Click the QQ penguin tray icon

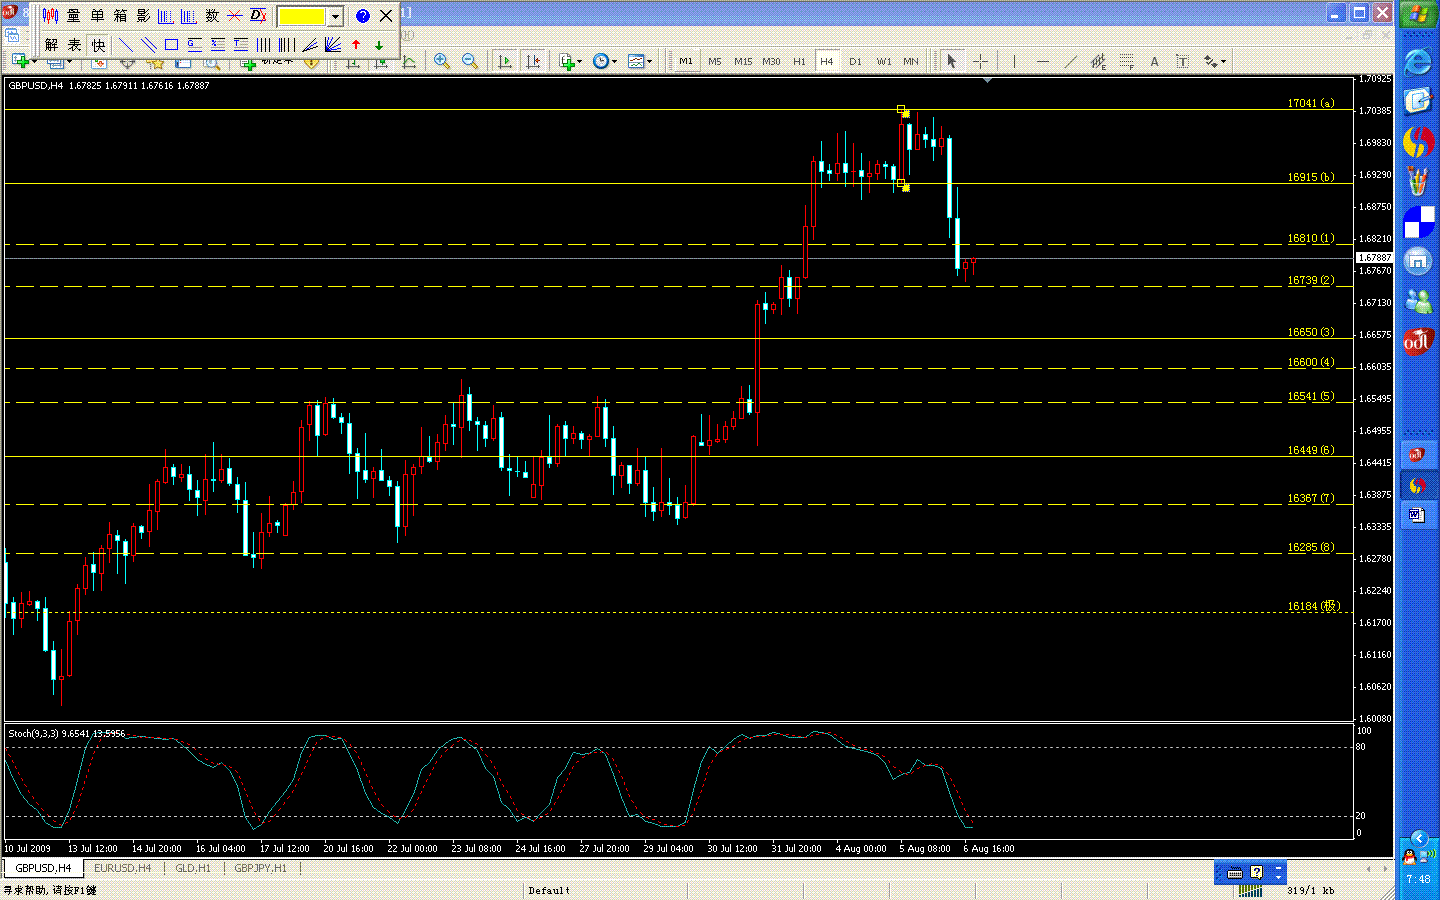(1410, 857)
